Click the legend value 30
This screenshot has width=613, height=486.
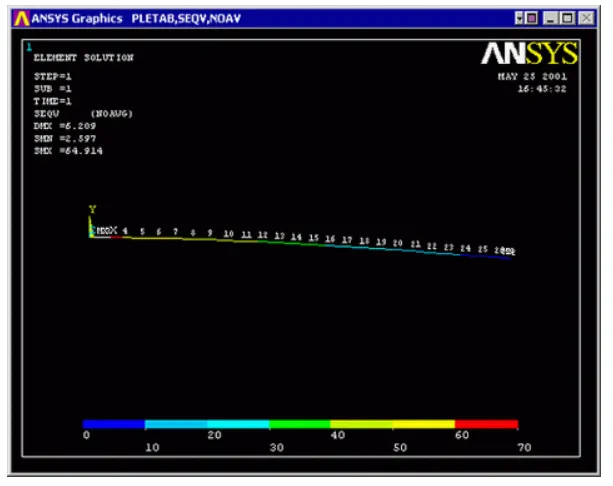pos(276,448)
